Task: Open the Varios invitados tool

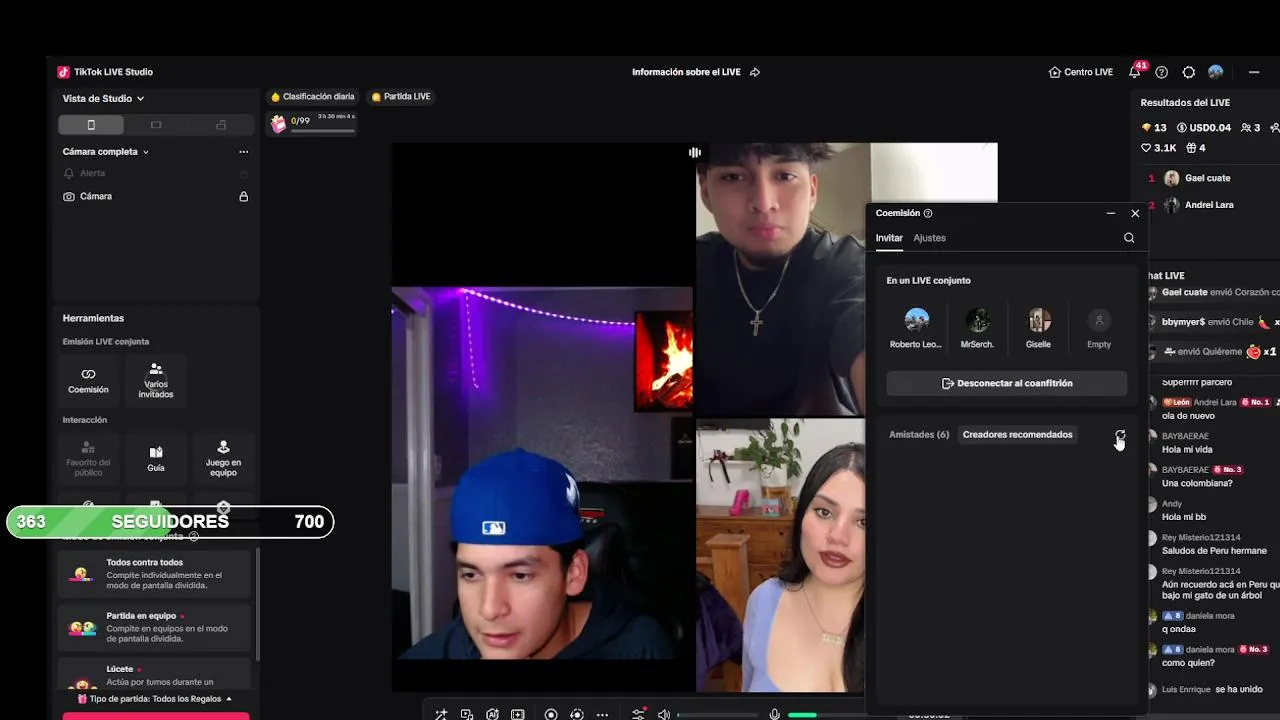Action: 156,380
